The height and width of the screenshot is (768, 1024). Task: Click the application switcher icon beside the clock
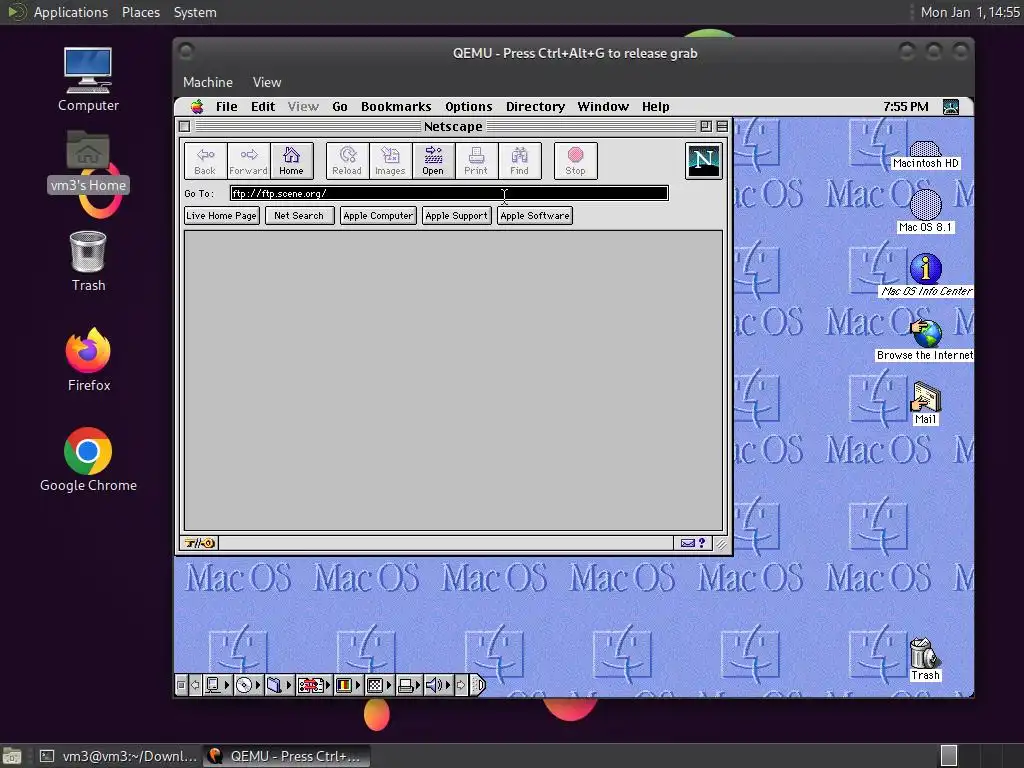951,106
